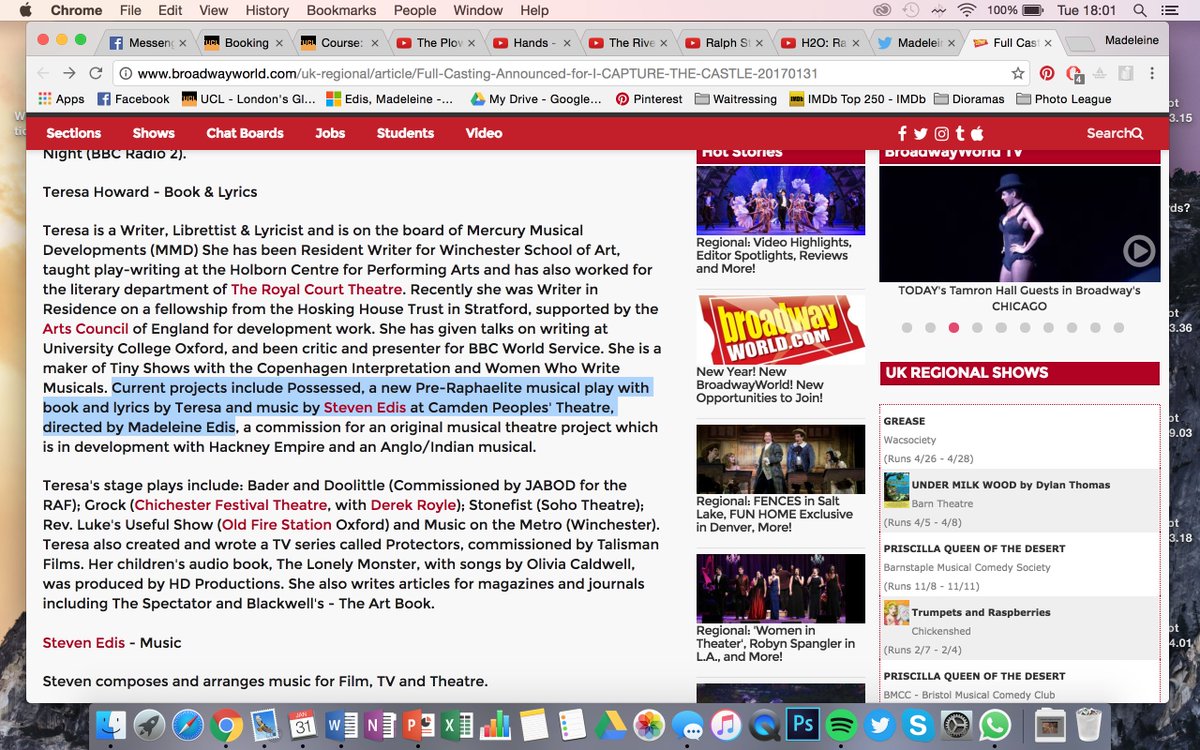Click the Chrome forward arrow
The image size is (1200, 750).
point(69,73)
